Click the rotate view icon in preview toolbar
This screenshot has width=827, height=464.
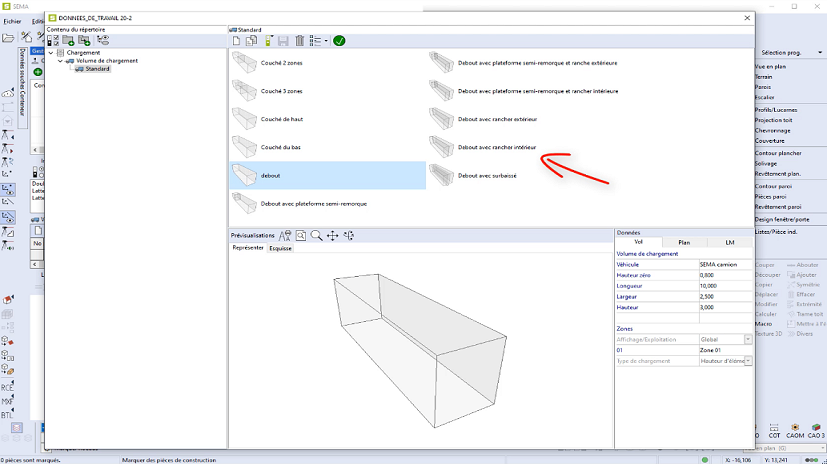point(349,236)
